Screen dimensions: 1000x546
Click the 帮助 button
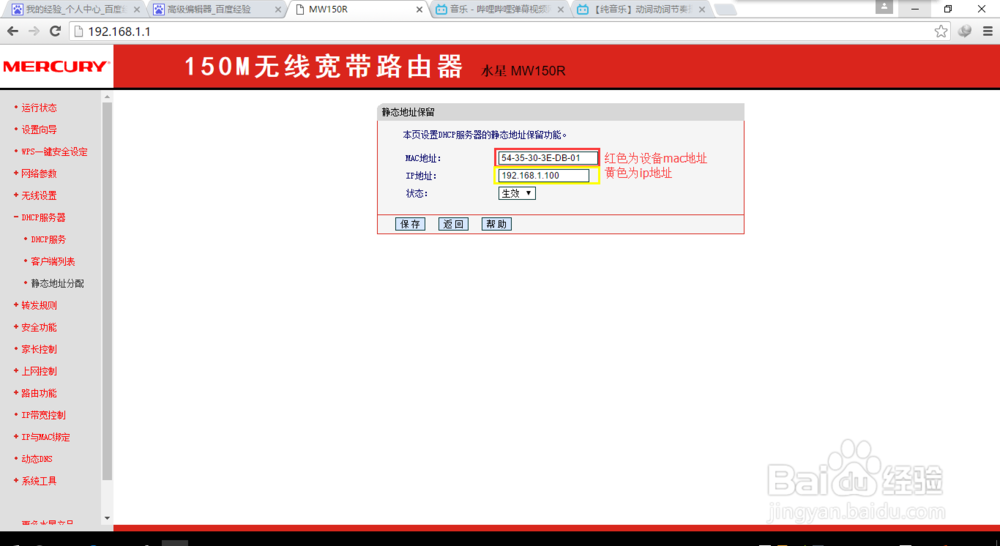tap(496, 224)
